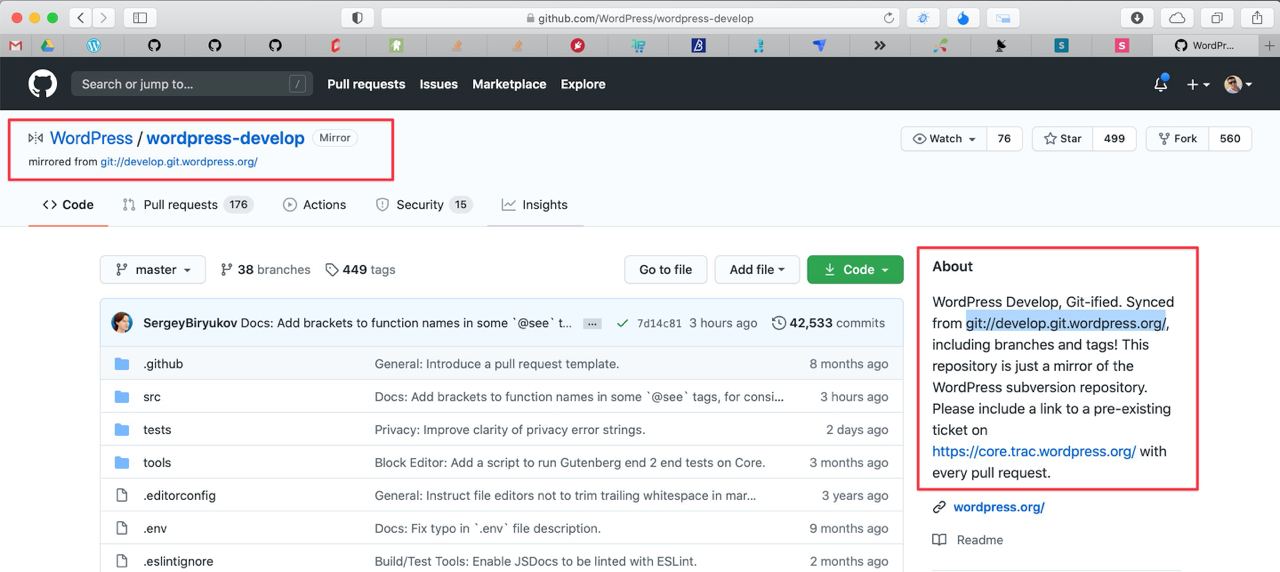The width and height of the screenshot is (1280, 572).
Task: Switch to the WordPress logo tab
Action: pyautogui.click(x=93, y=45)
